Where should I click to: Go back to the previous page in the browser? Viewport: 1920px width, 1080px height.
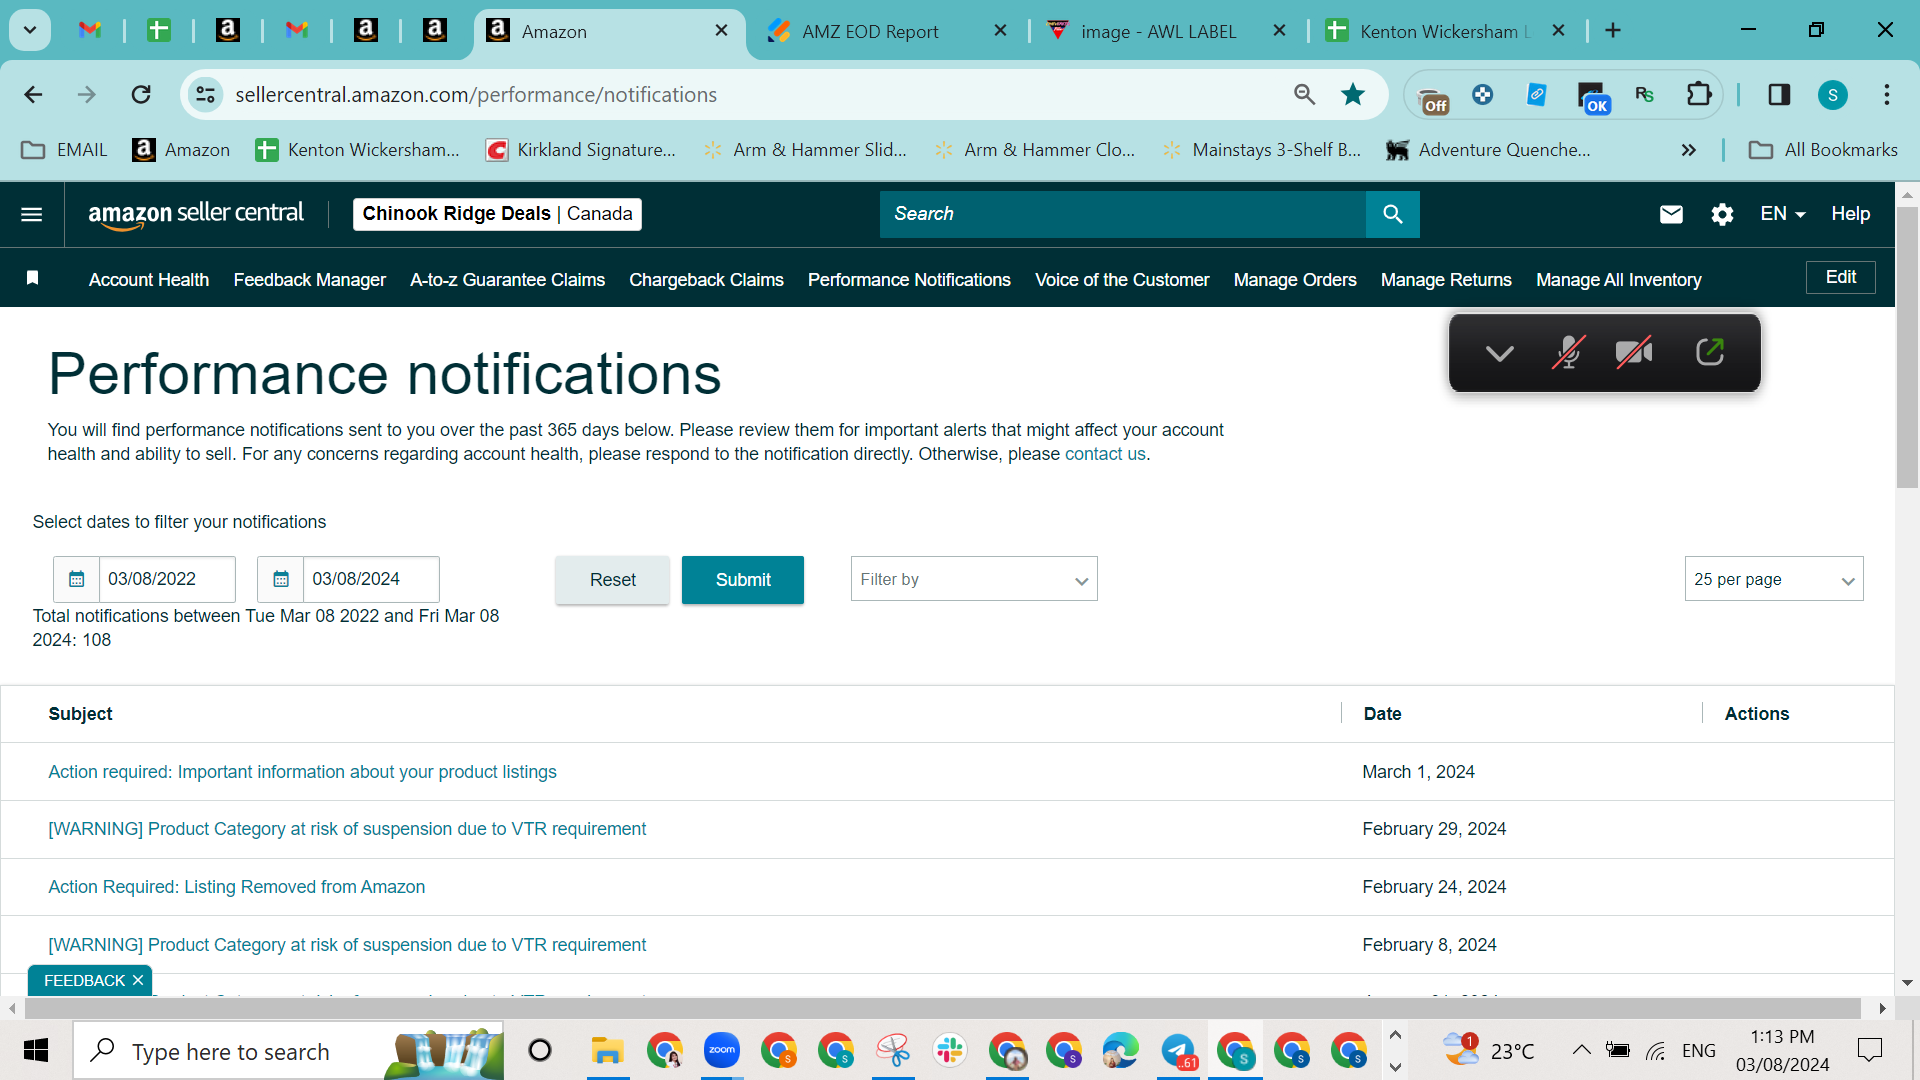[33, 95]
